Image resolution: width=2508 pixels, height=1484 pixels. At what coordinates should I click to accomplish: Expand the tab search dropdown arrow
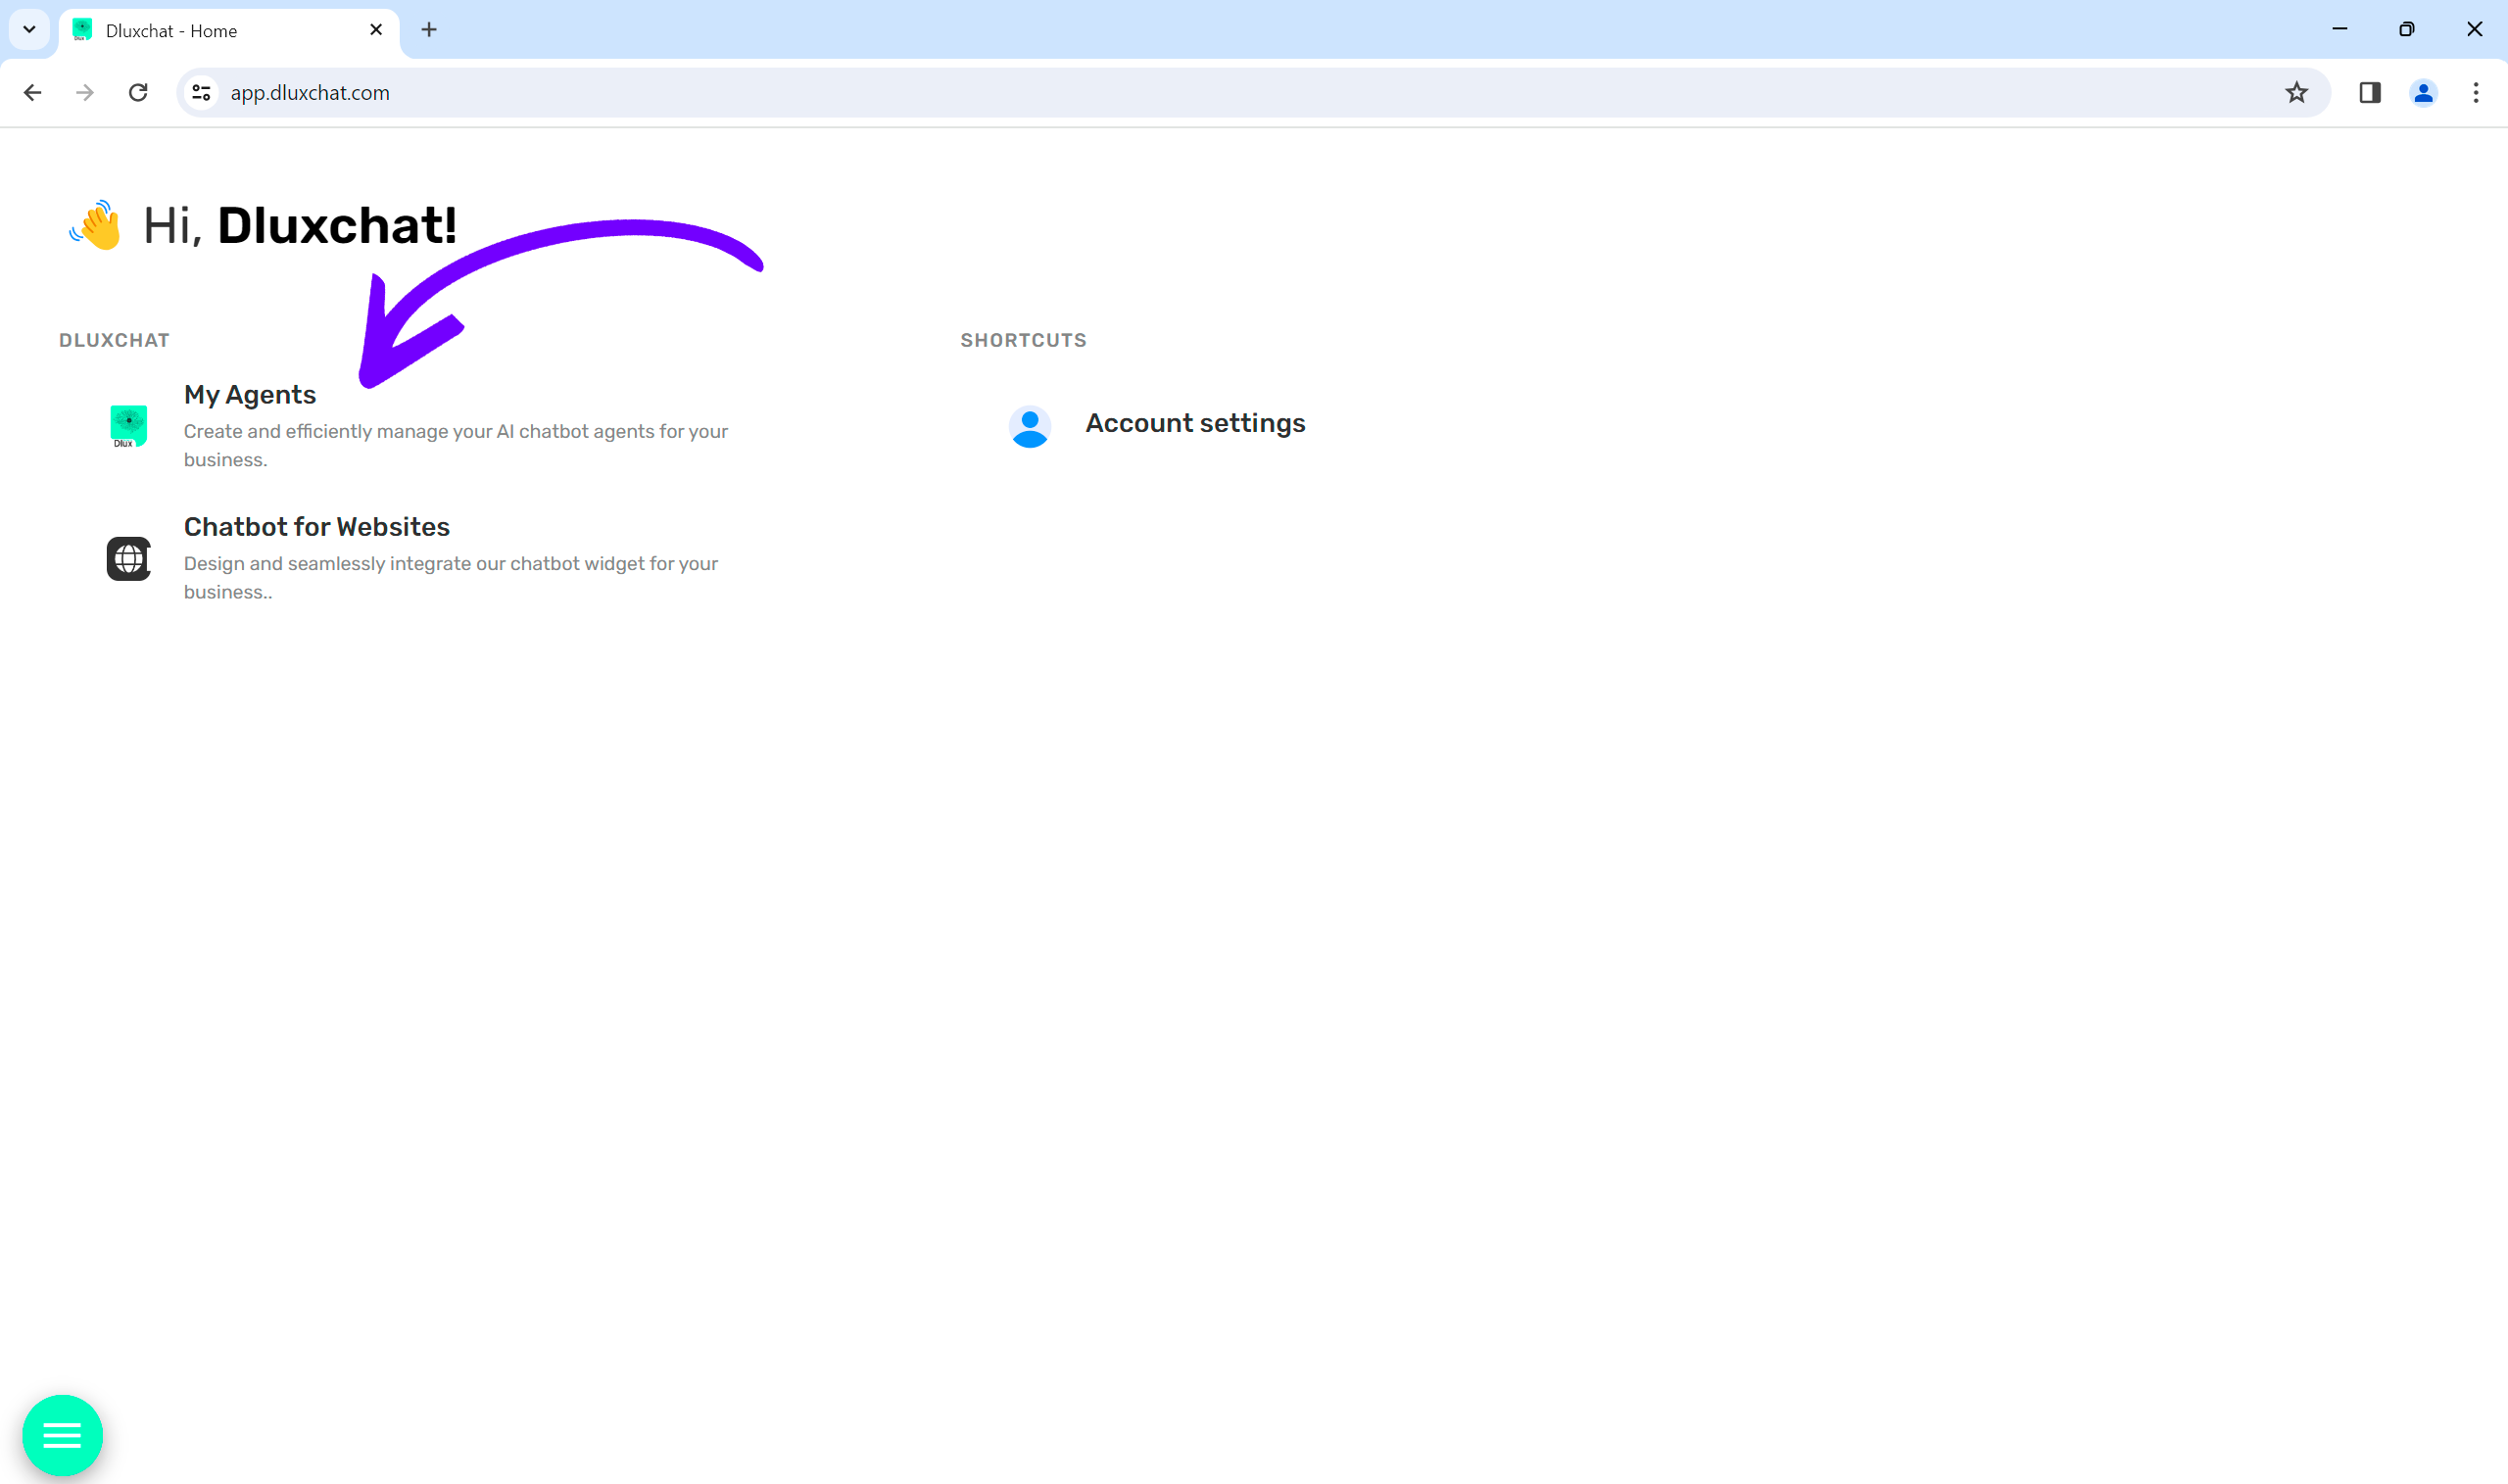29,30
